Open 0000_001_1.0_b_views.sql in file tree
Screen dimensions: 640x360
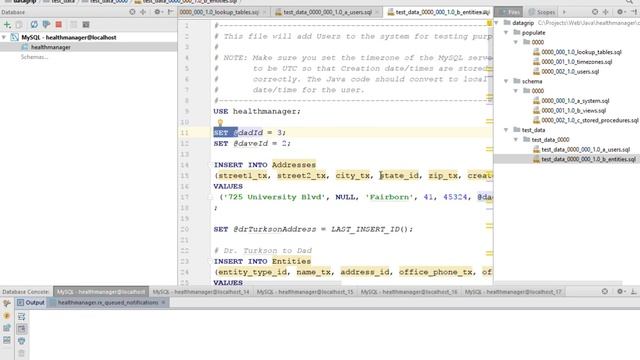coord(573,111)
